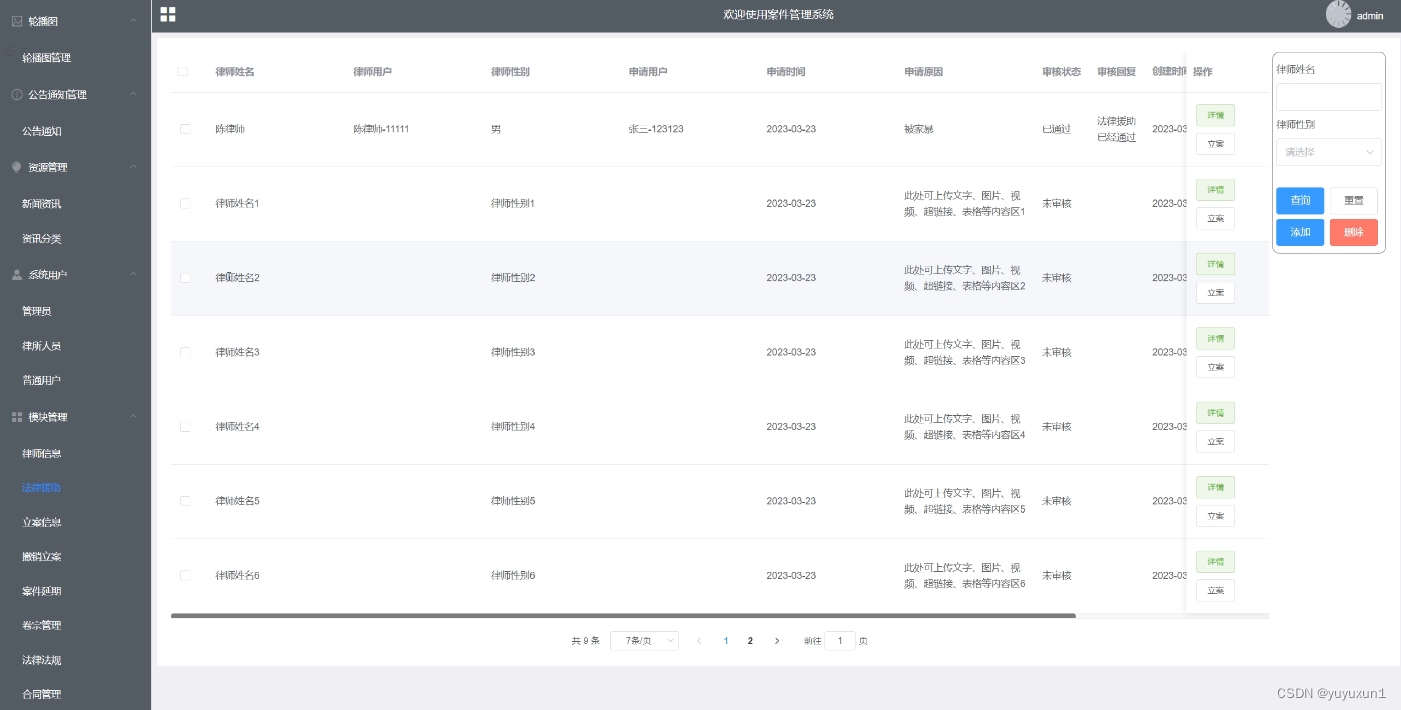The width and height of the screenshot is (1401, 710).
Task: Check the row checkbox for 律师姓名3
Action: click(x=185, y=352)
